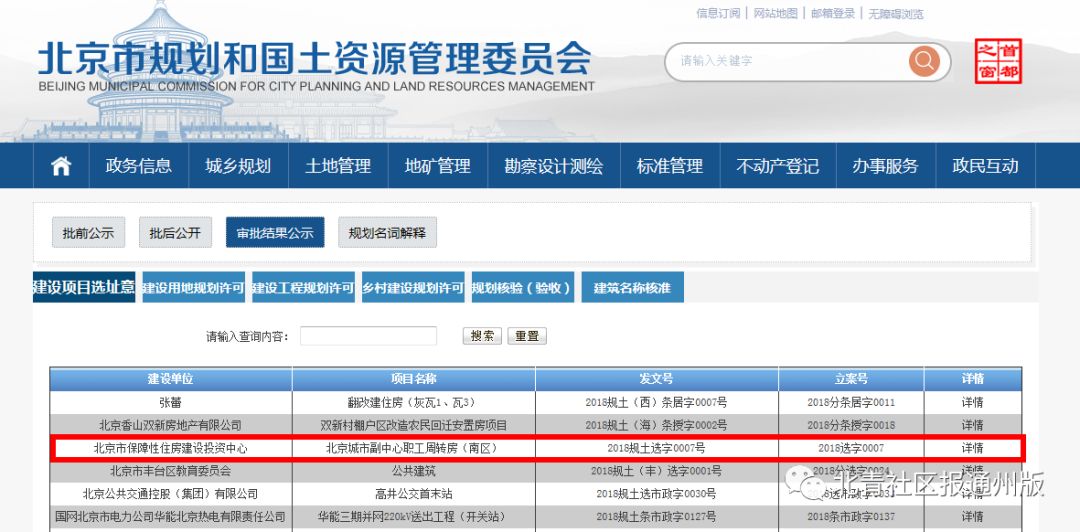Click the orange search magnifier icon
This screenshot has width=1080, height=532.
924,61
